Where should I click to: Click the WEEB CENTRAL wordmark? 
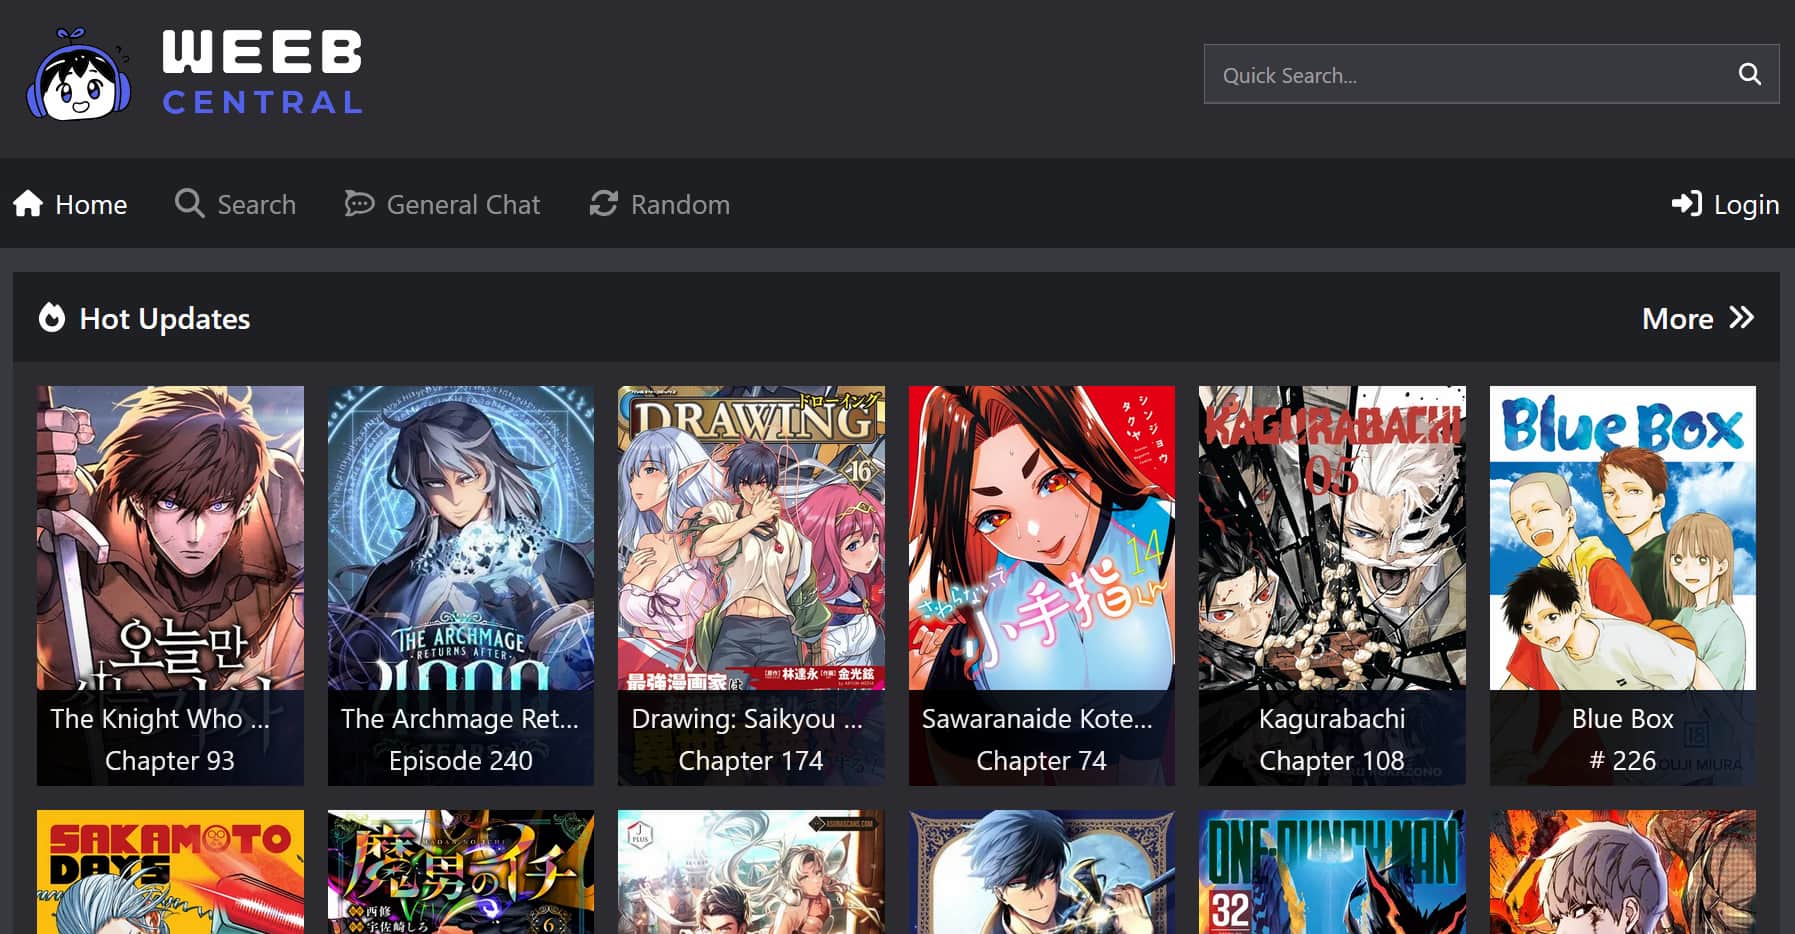(x=262, y=73)
